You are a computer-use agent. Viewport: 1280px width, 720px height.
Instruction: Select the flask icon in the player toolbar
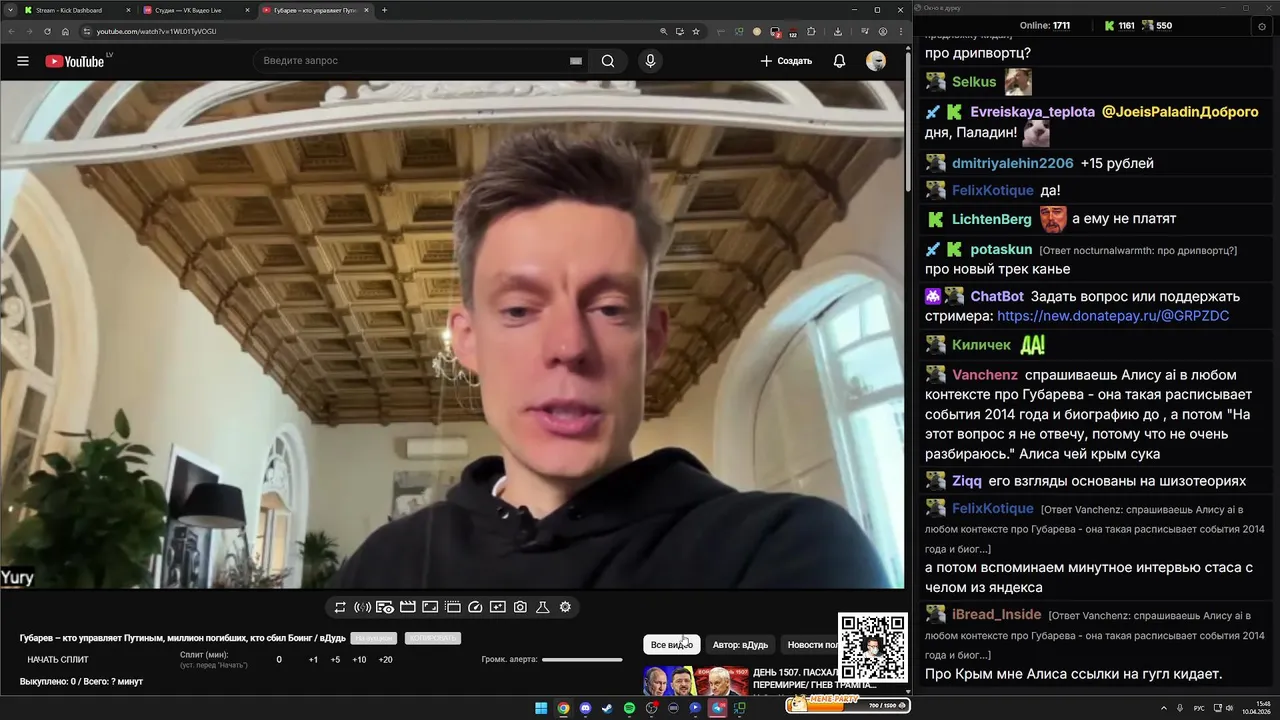point(543,607)
